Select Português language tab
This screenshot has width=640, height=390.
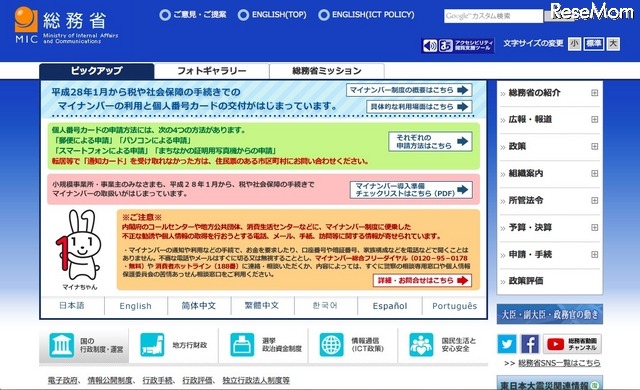coord(454,306)
